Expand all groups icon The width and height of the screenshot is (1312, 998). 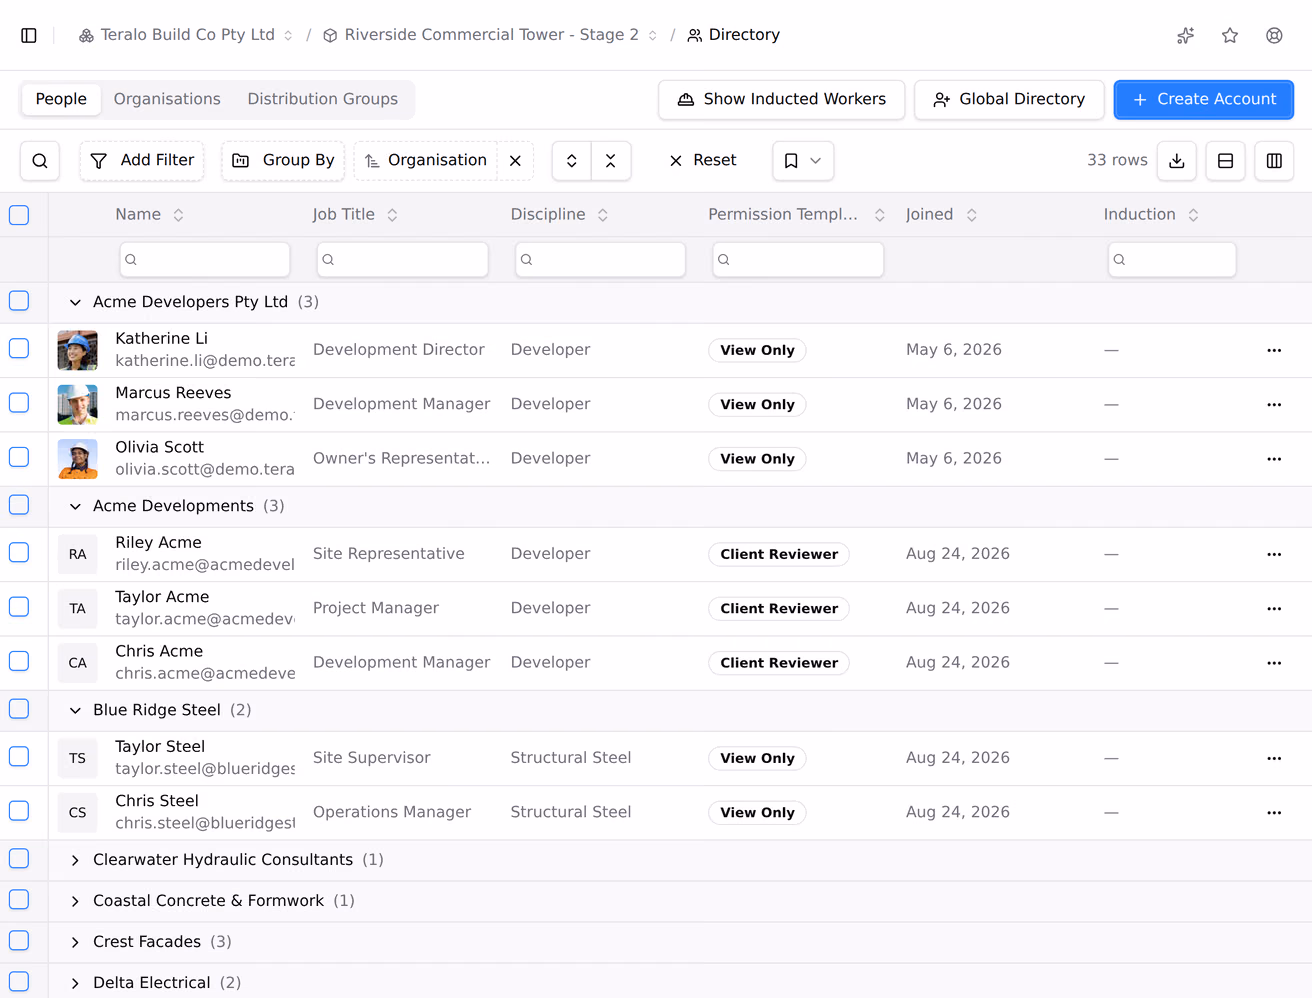coord(572,161)
